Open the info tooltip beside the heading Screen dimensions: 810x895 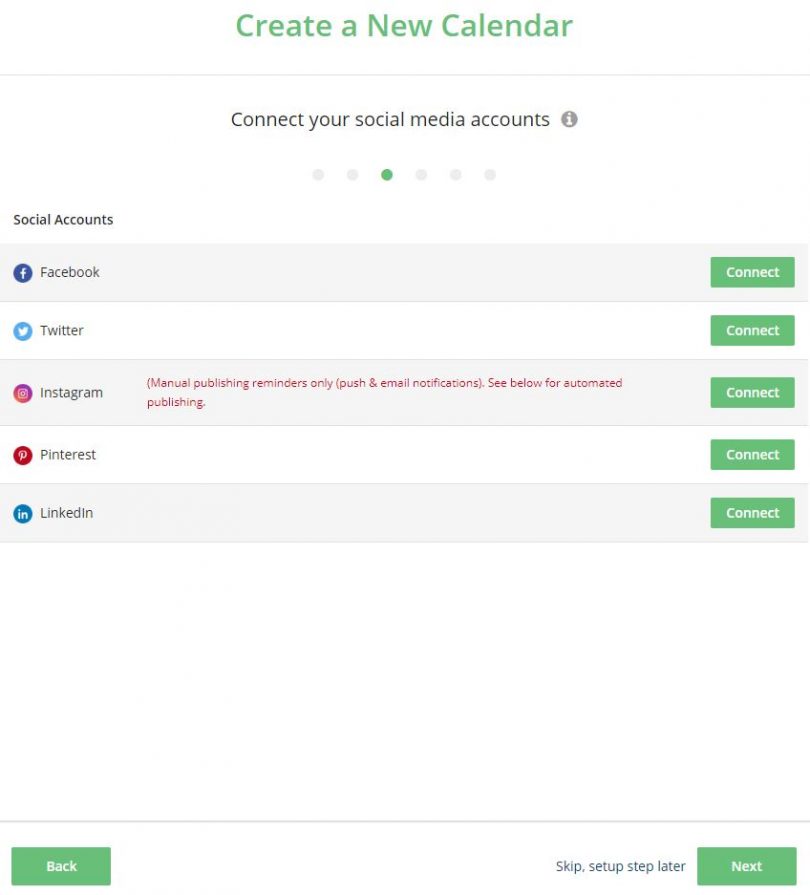[570, 119]
